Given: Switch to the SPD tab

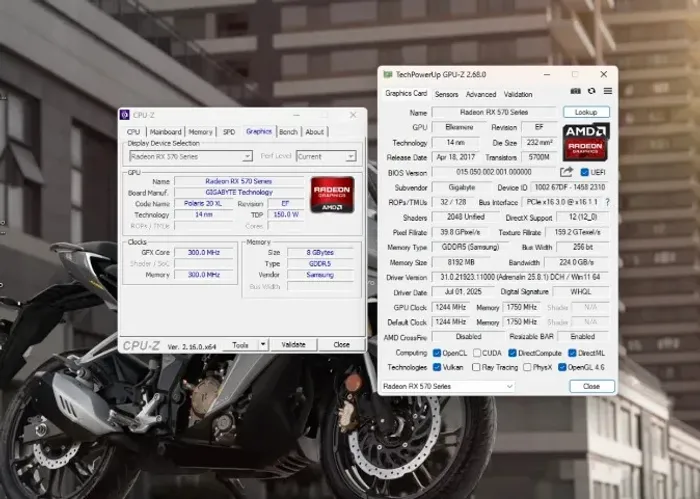Looking at the screenshot, I should (x=229, y=132).
